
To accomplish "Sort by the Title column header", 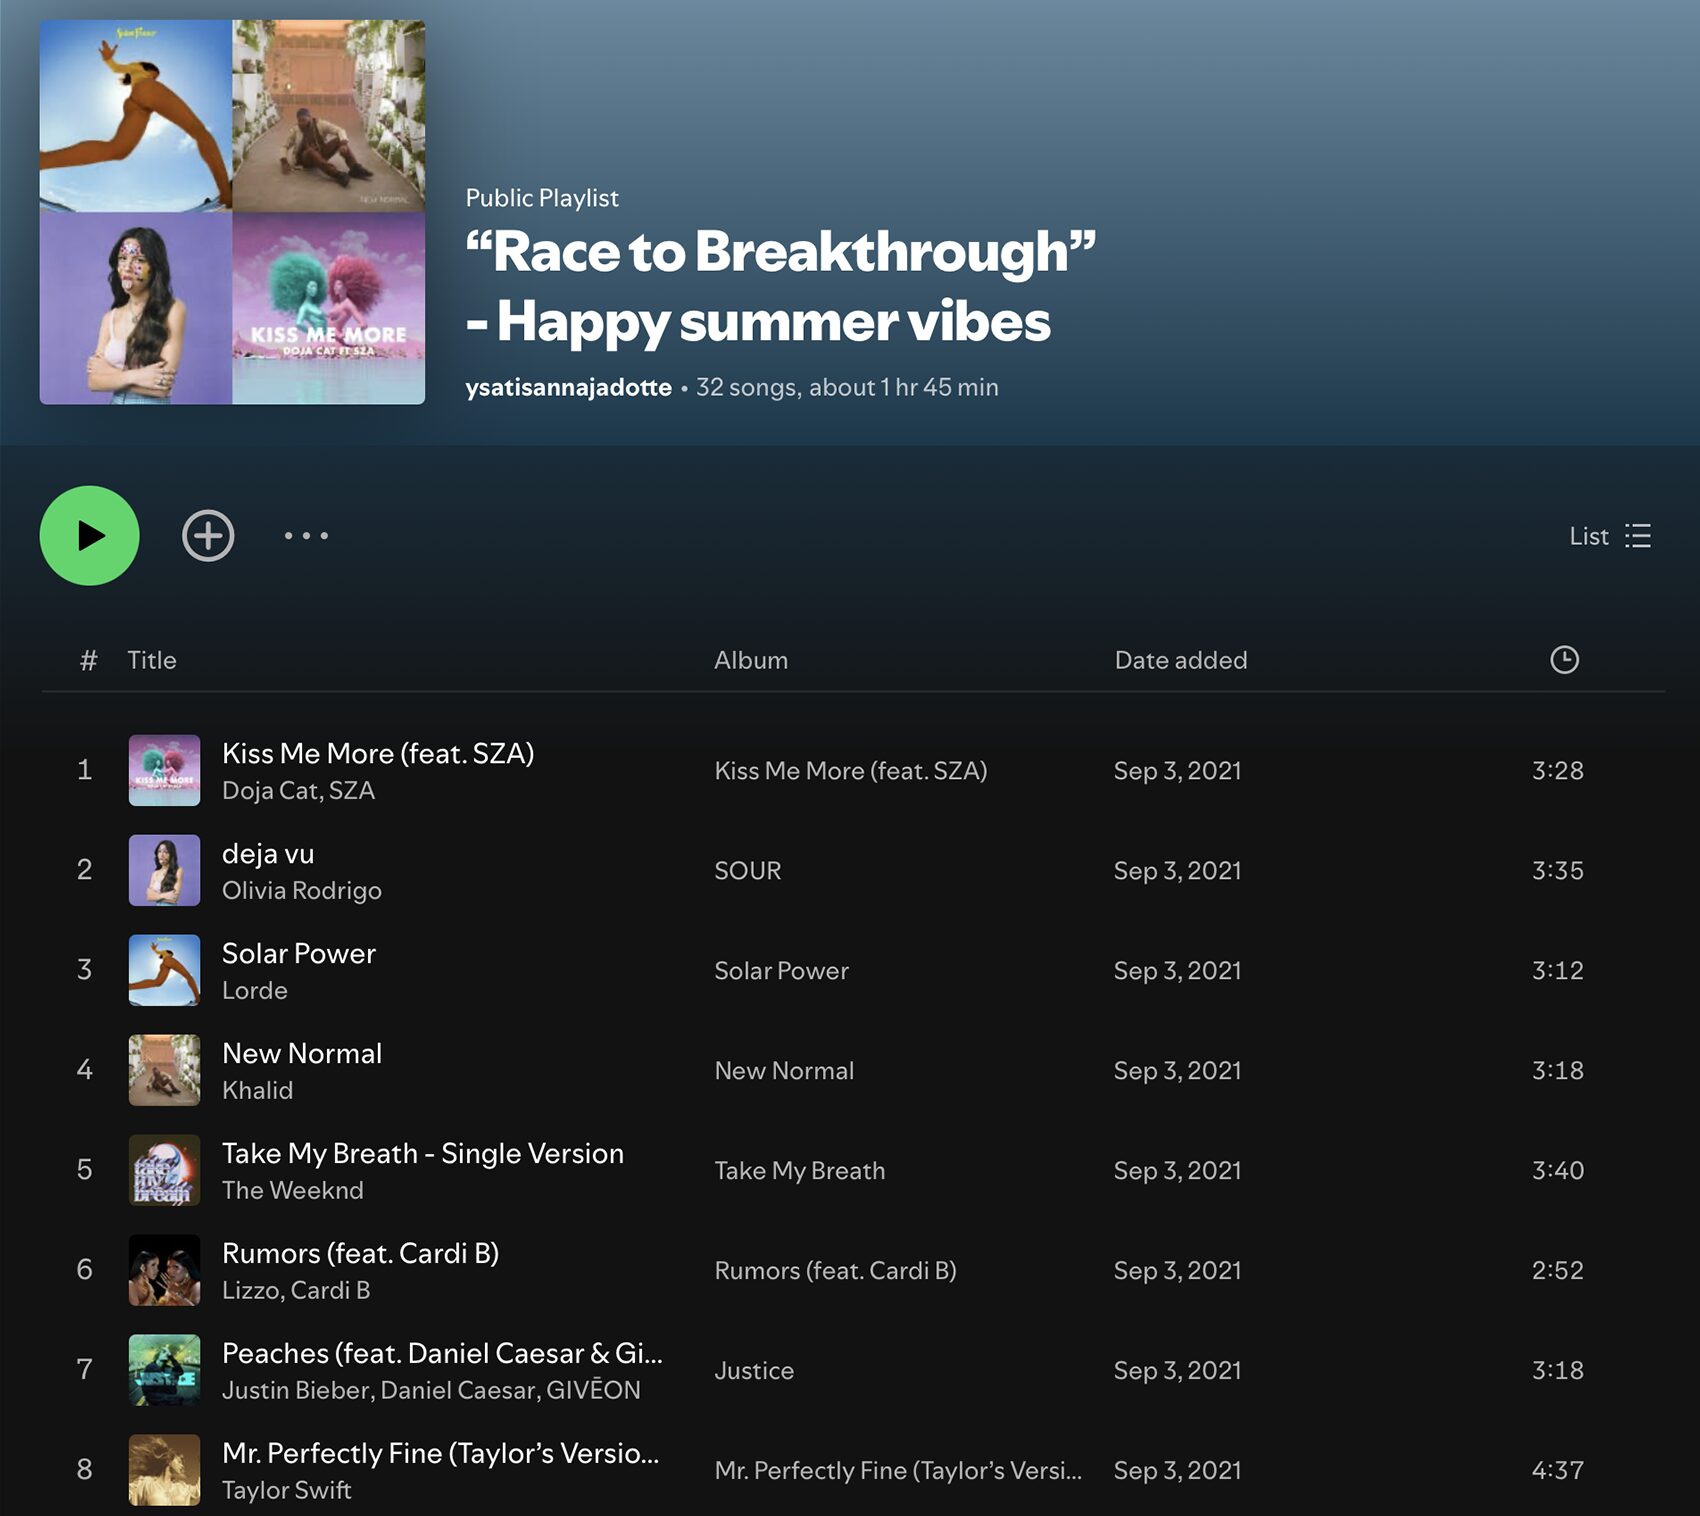I will (152, 660).
